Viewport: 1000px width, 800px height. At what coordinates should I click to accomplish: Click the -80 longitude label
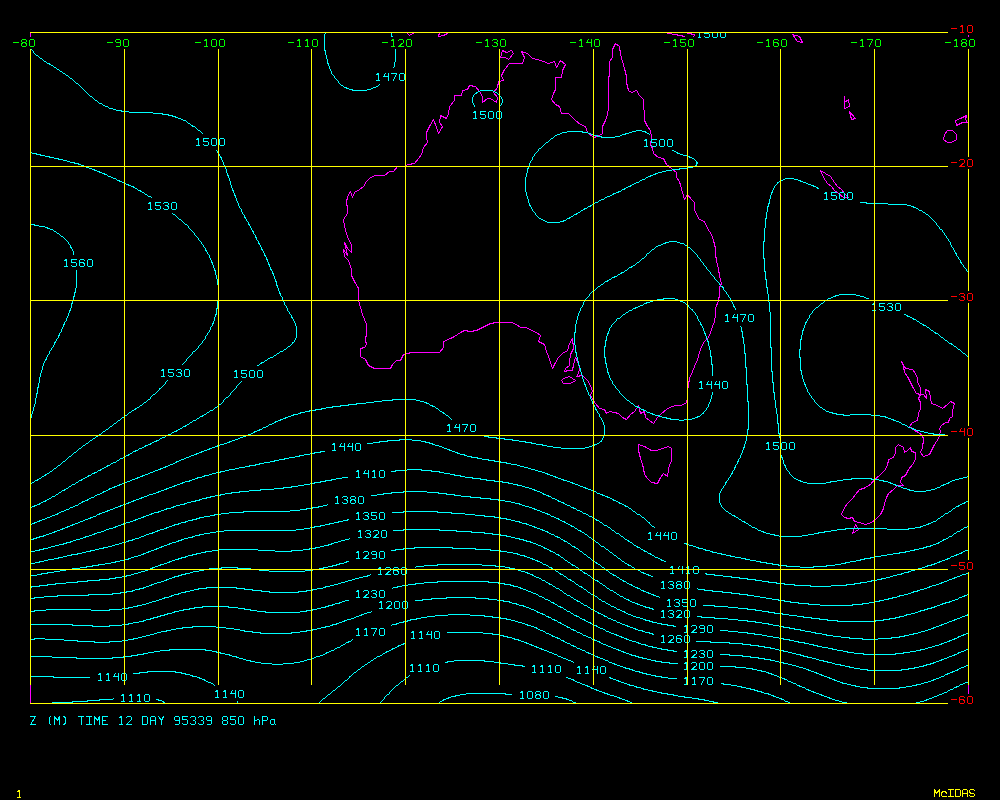[24, 43]
